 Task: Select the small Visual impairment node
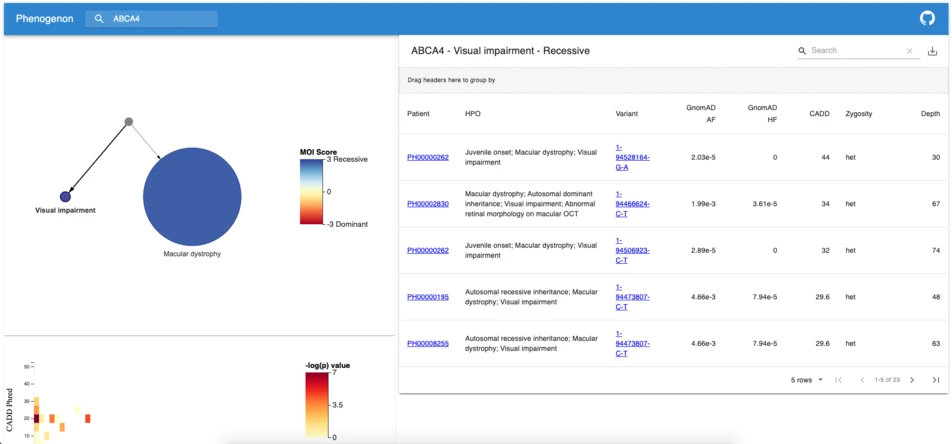pos(65,196)
